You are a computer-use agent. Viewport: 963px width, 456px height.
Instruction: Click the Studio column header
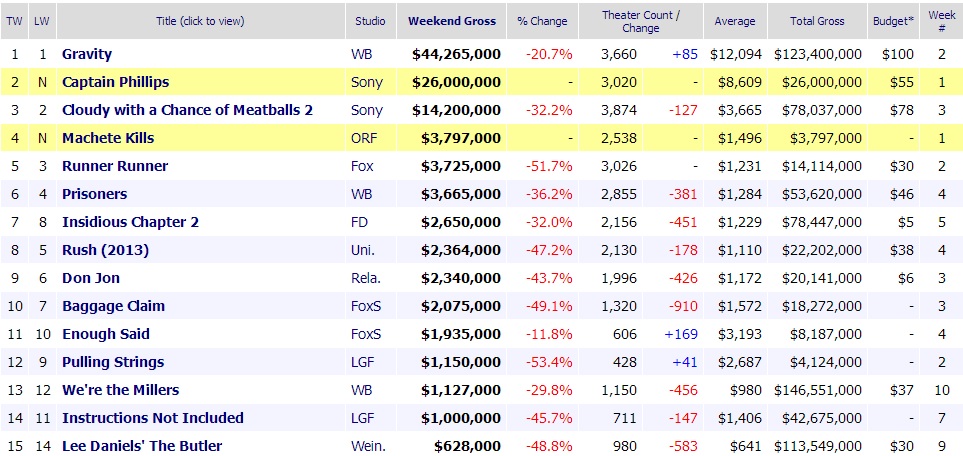click(371, 21)
